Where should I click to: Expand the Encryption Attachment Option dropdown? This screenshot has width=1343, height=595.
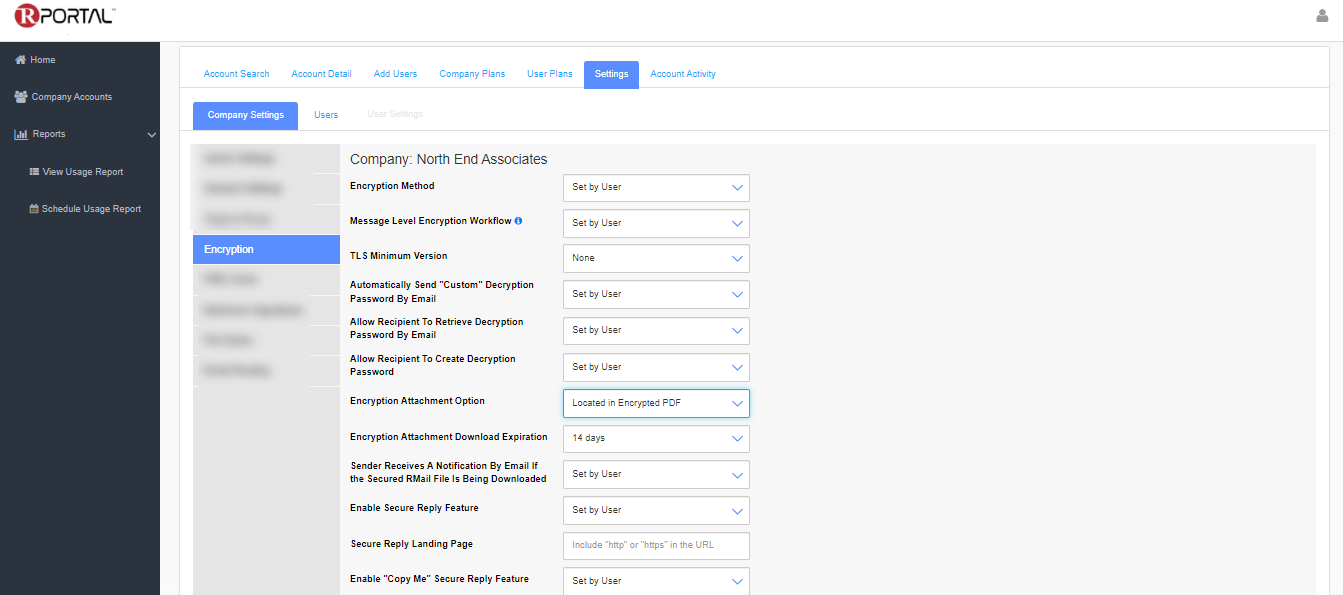656,403
